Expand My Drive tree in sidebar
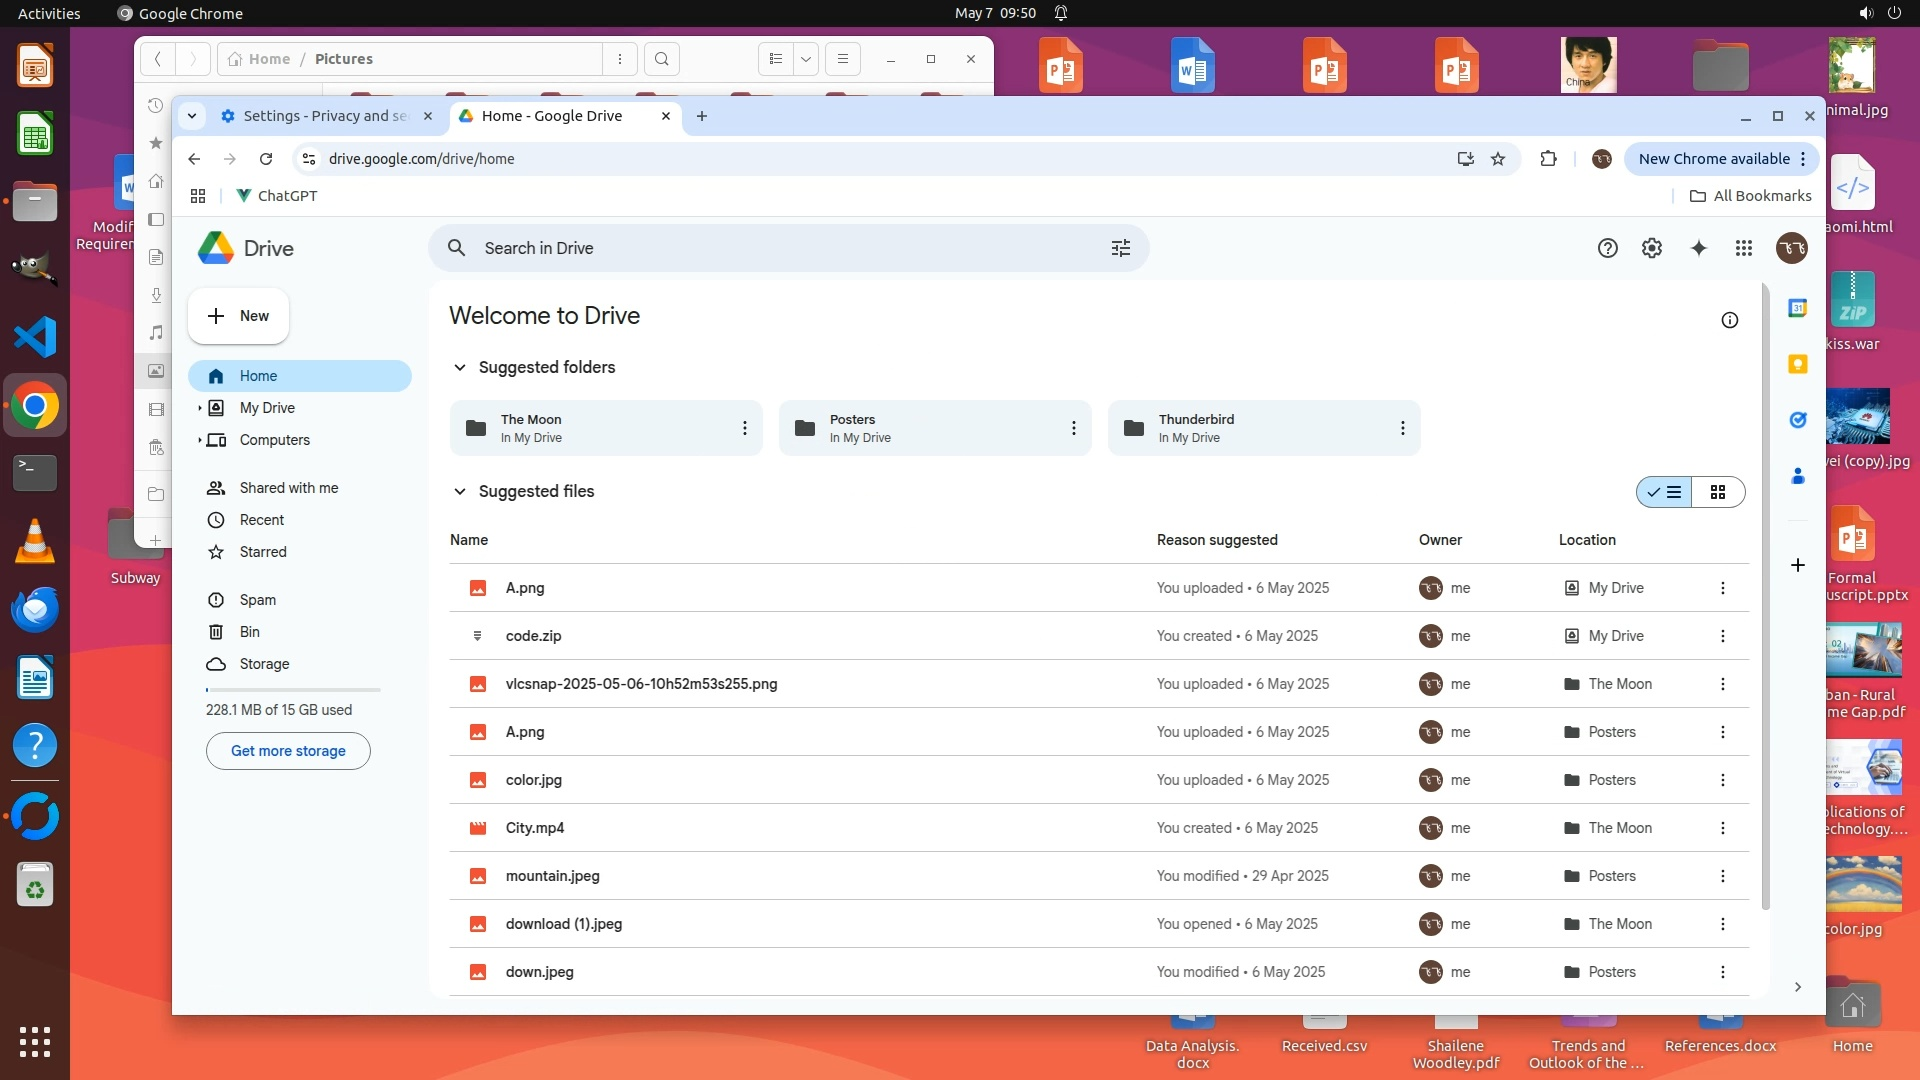Viewport: 1920px width, 1080px height. coord(200,408)
